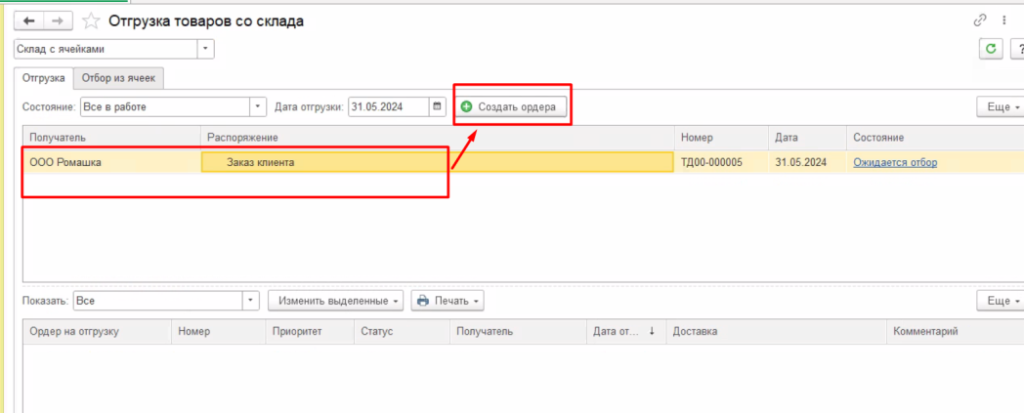Switch to the 'Отбор из ячеек' tab
Screen dimensions: 1024x413
tap(120, 78)
